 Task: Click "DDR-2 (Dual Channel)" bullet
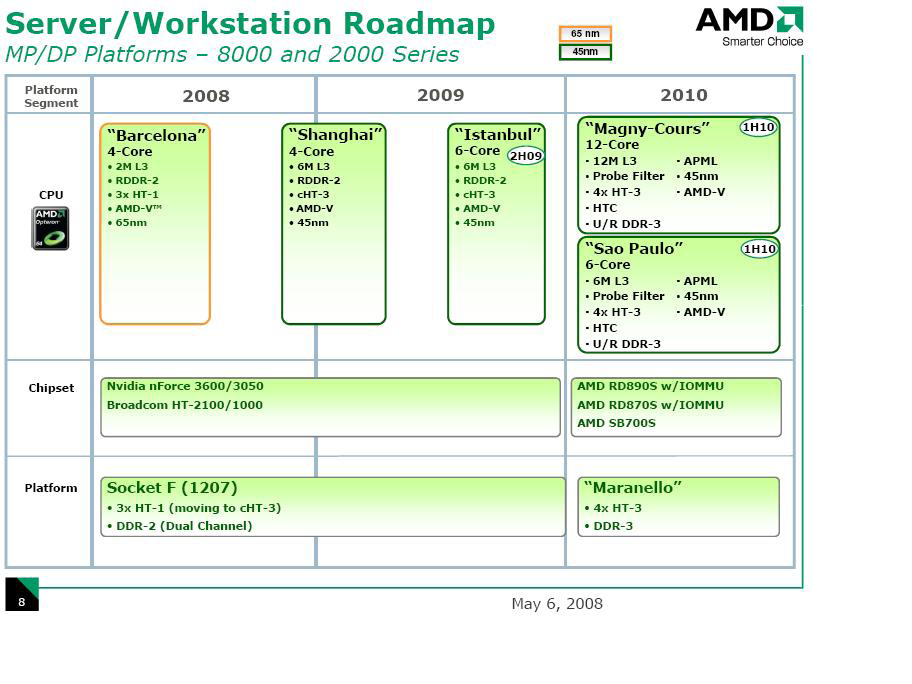[184, 526]
